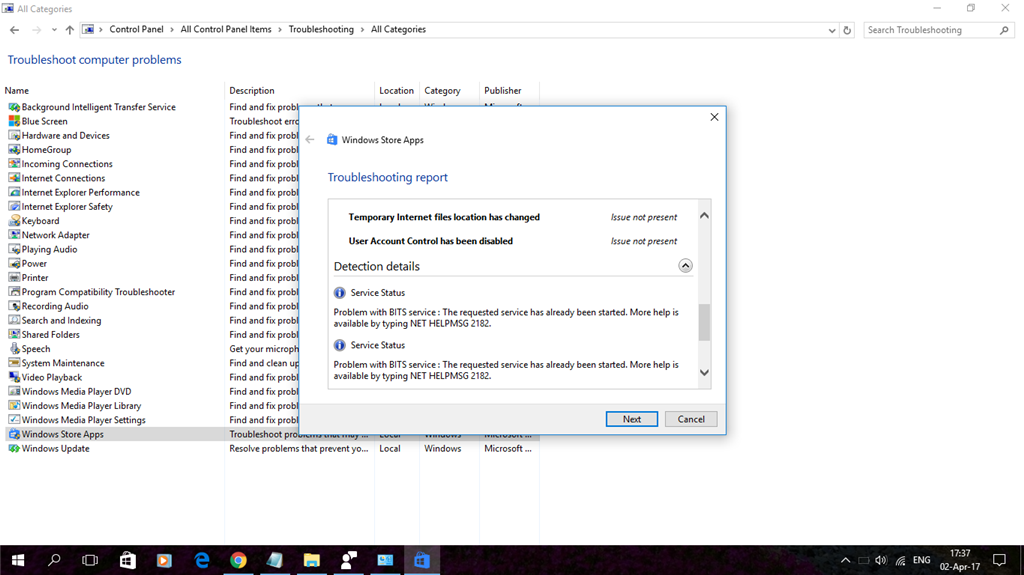Click the Shared Folders icon

[14, 335]
